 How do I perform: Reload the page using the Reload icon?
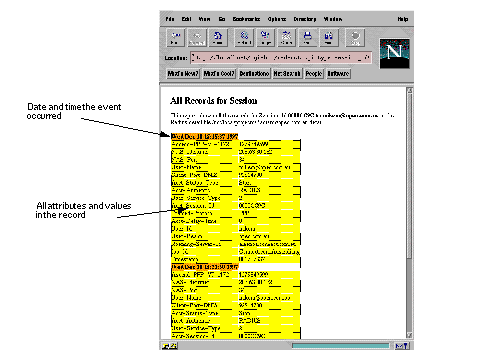[x=244, y=37]
